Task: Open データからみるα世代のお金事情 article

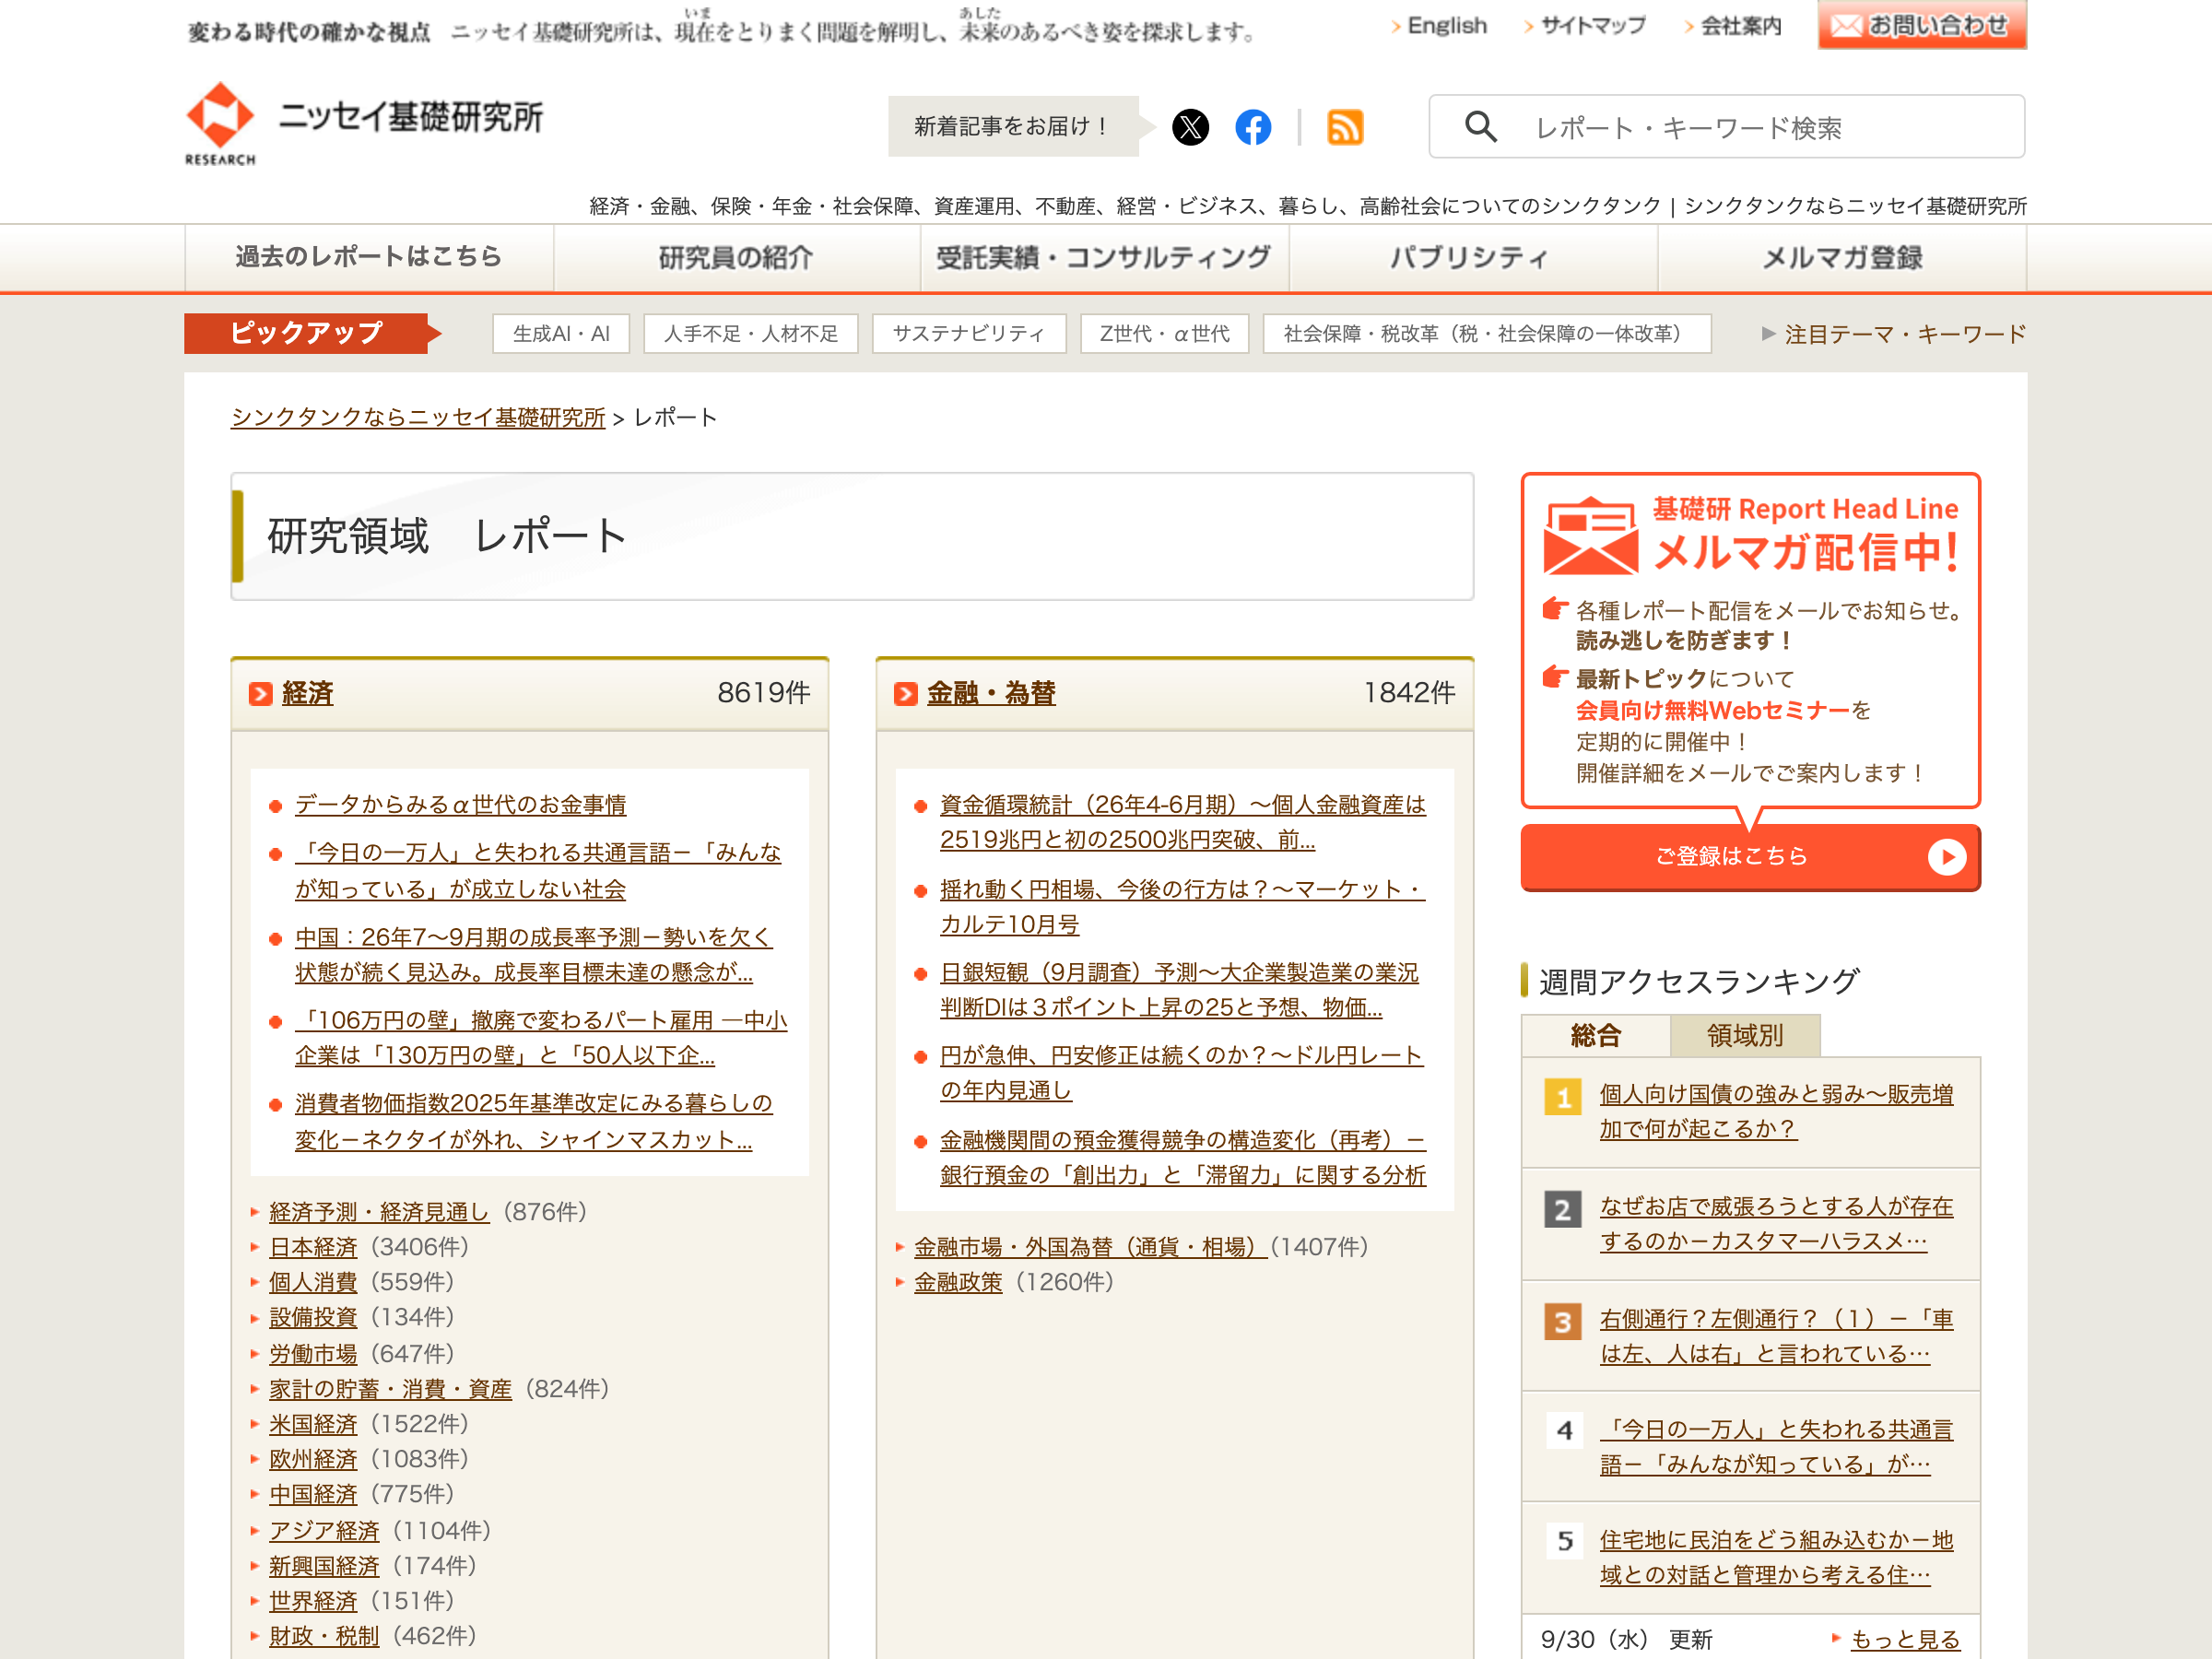Action: [460, 805]
